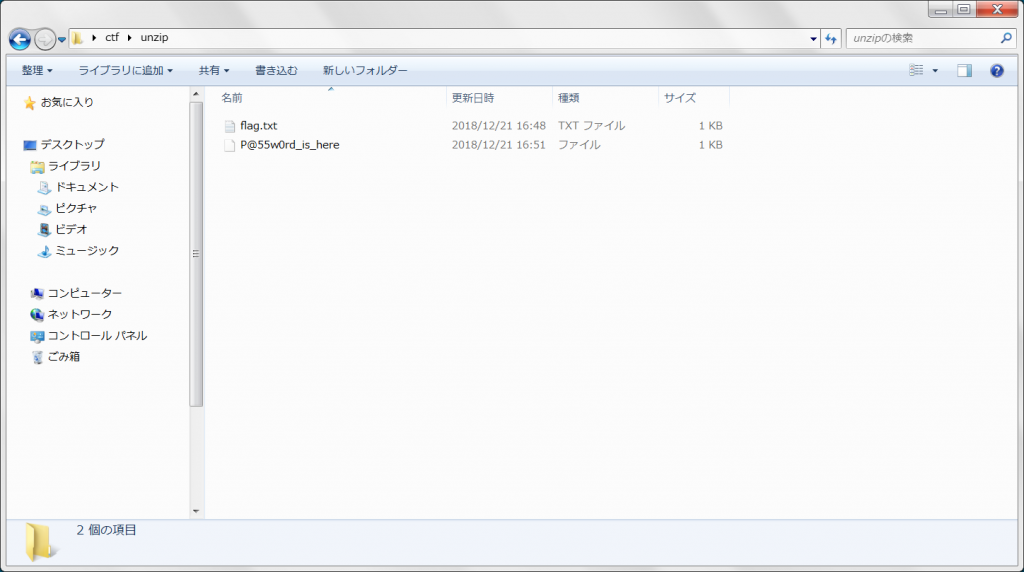
Task: Click the 書き込む button
Action: (276, 71)
